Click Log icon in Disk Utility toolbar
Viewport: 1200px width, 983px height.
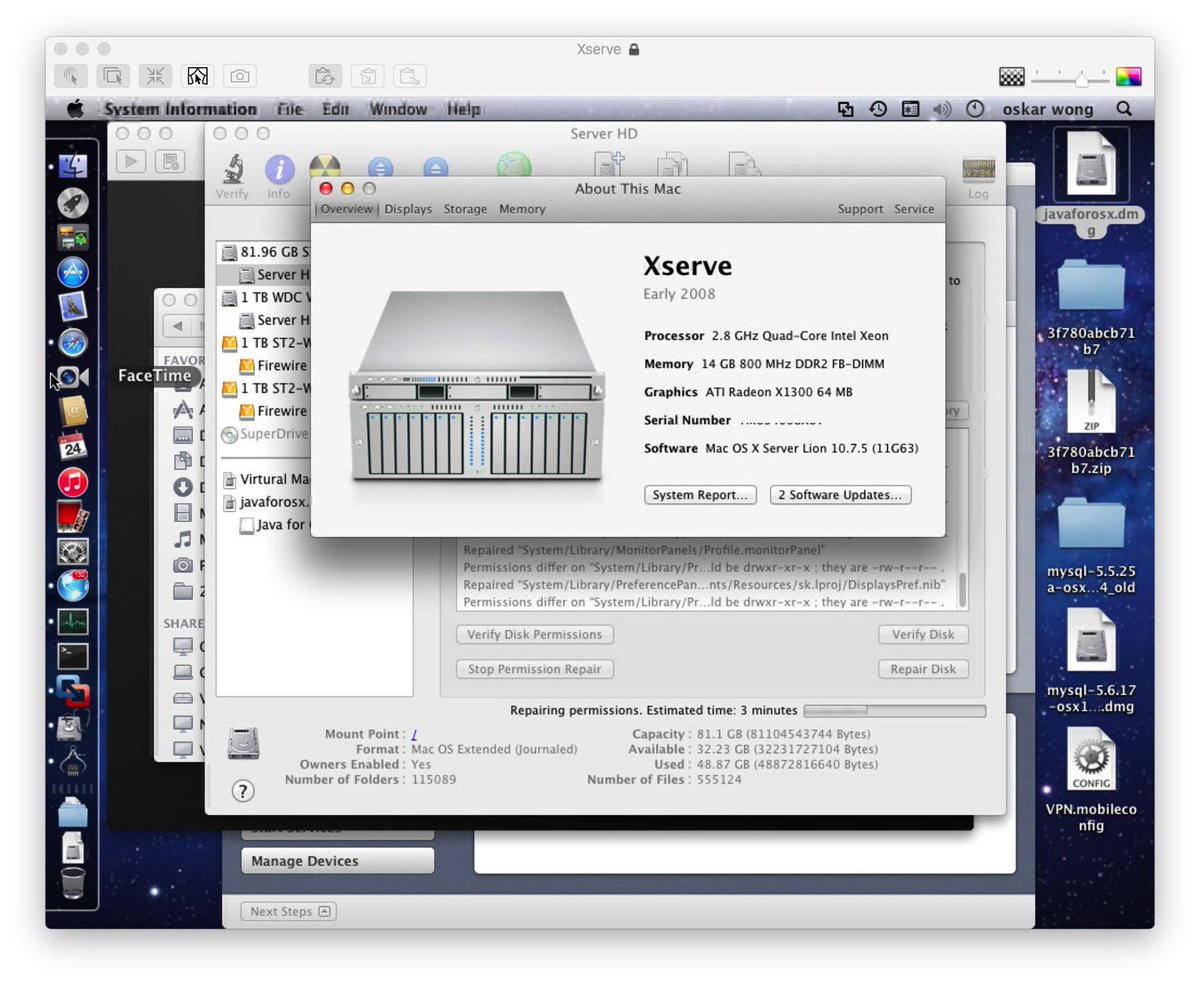[978, 178]
